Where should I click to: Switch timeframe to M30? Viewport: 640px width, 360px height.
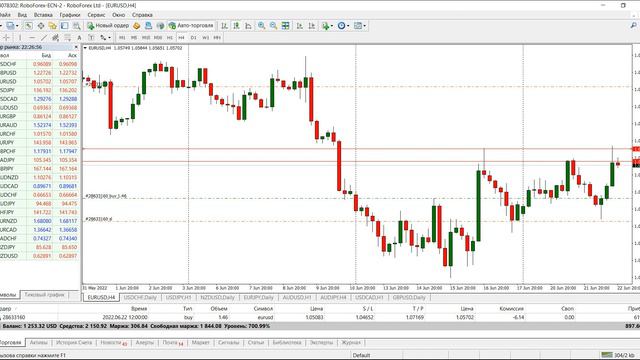pos(158,38)
